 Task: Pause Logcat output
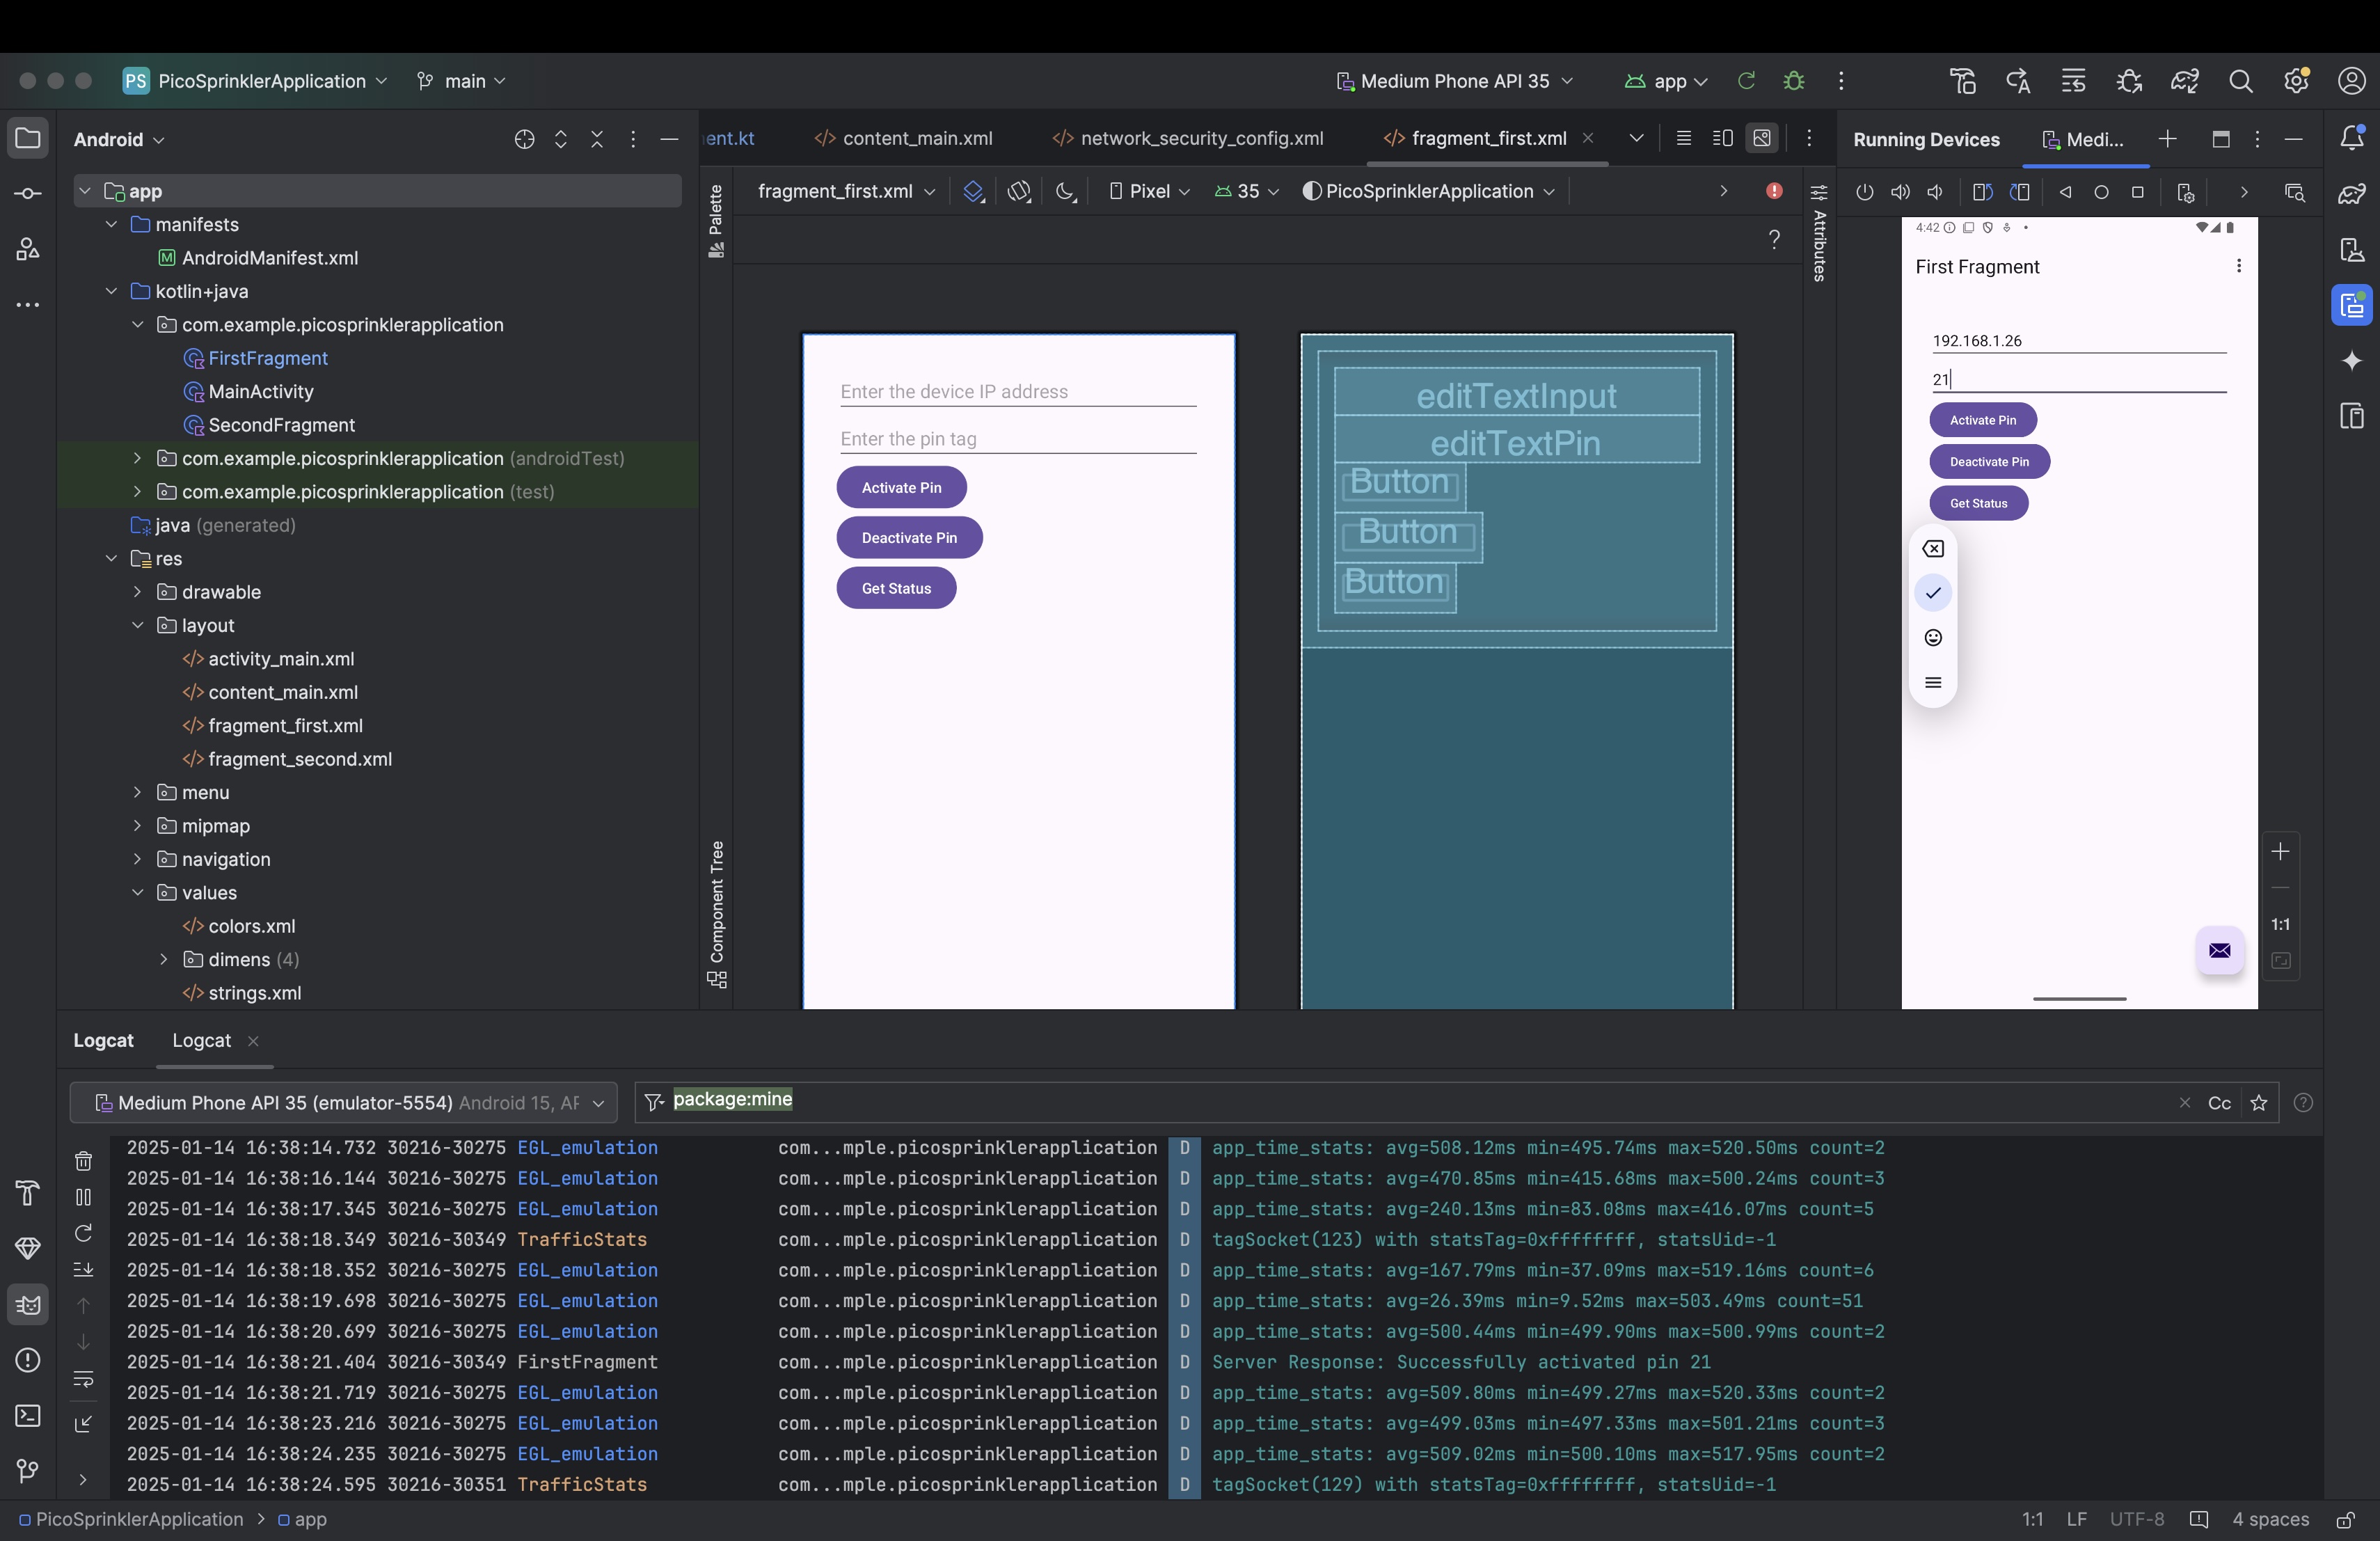coord(84,1197)
